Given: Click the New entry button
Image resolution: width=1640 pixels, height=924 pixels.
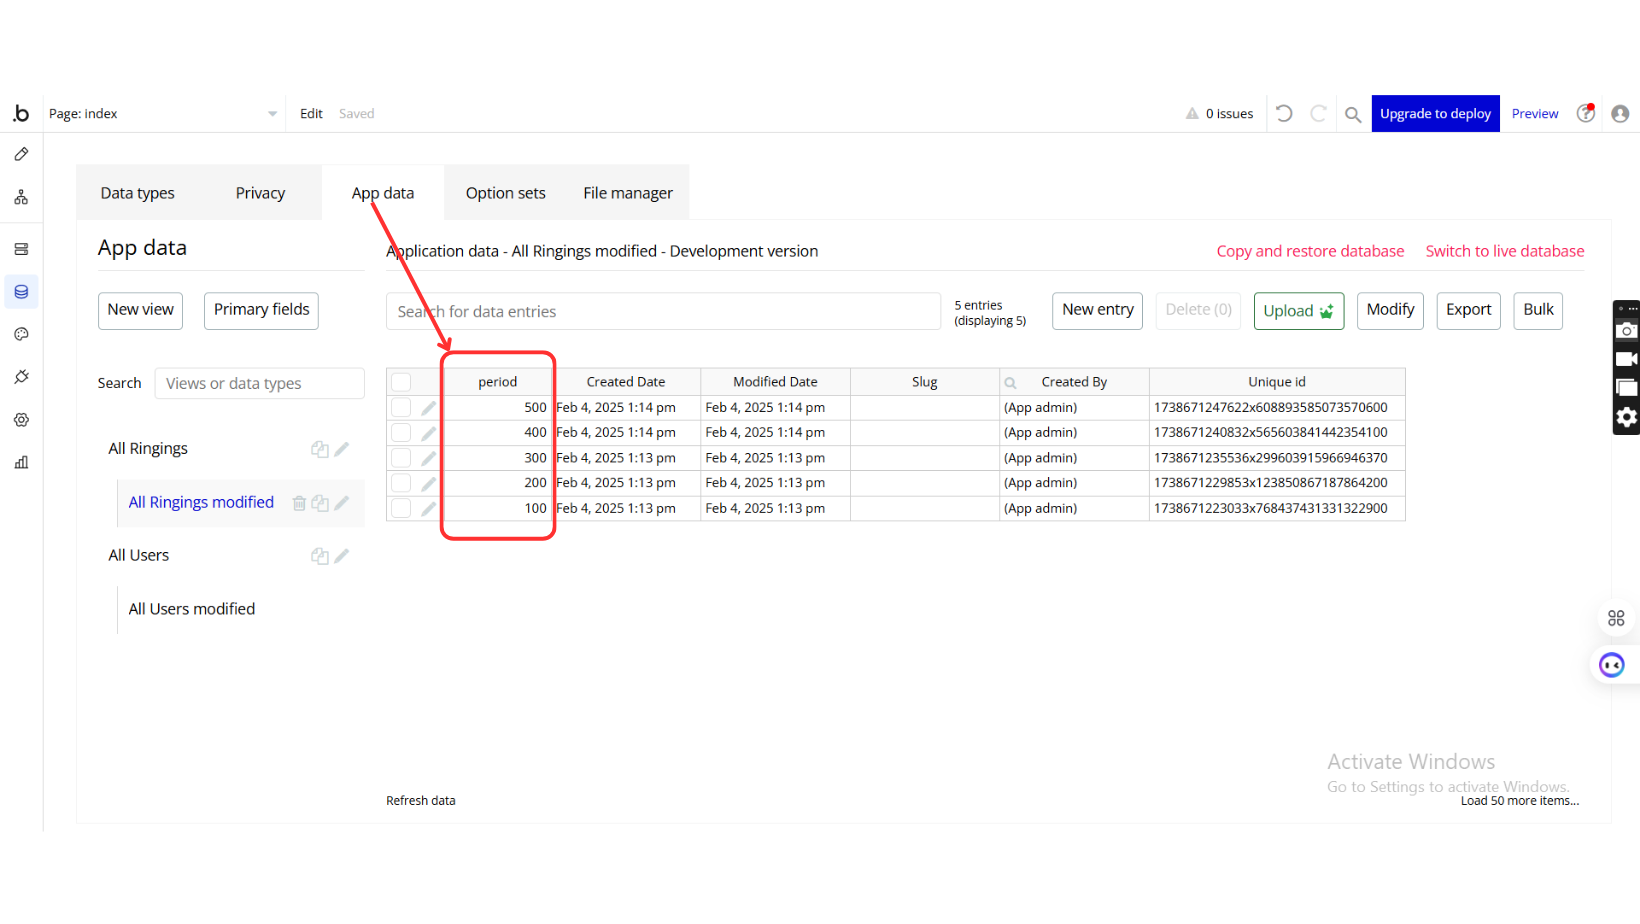Looking at the screenshot, I should tap(1097, 310).
